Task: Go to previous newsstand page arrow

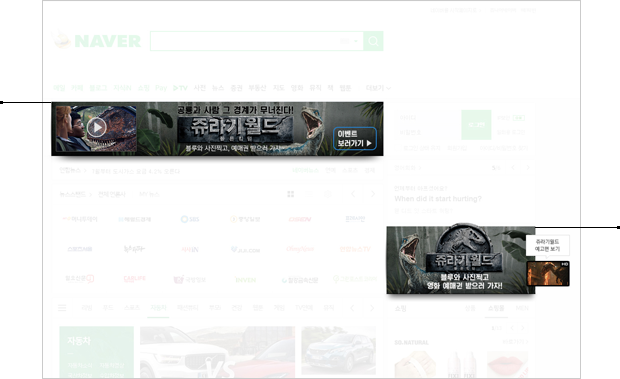Action: [x=353, y=194]
